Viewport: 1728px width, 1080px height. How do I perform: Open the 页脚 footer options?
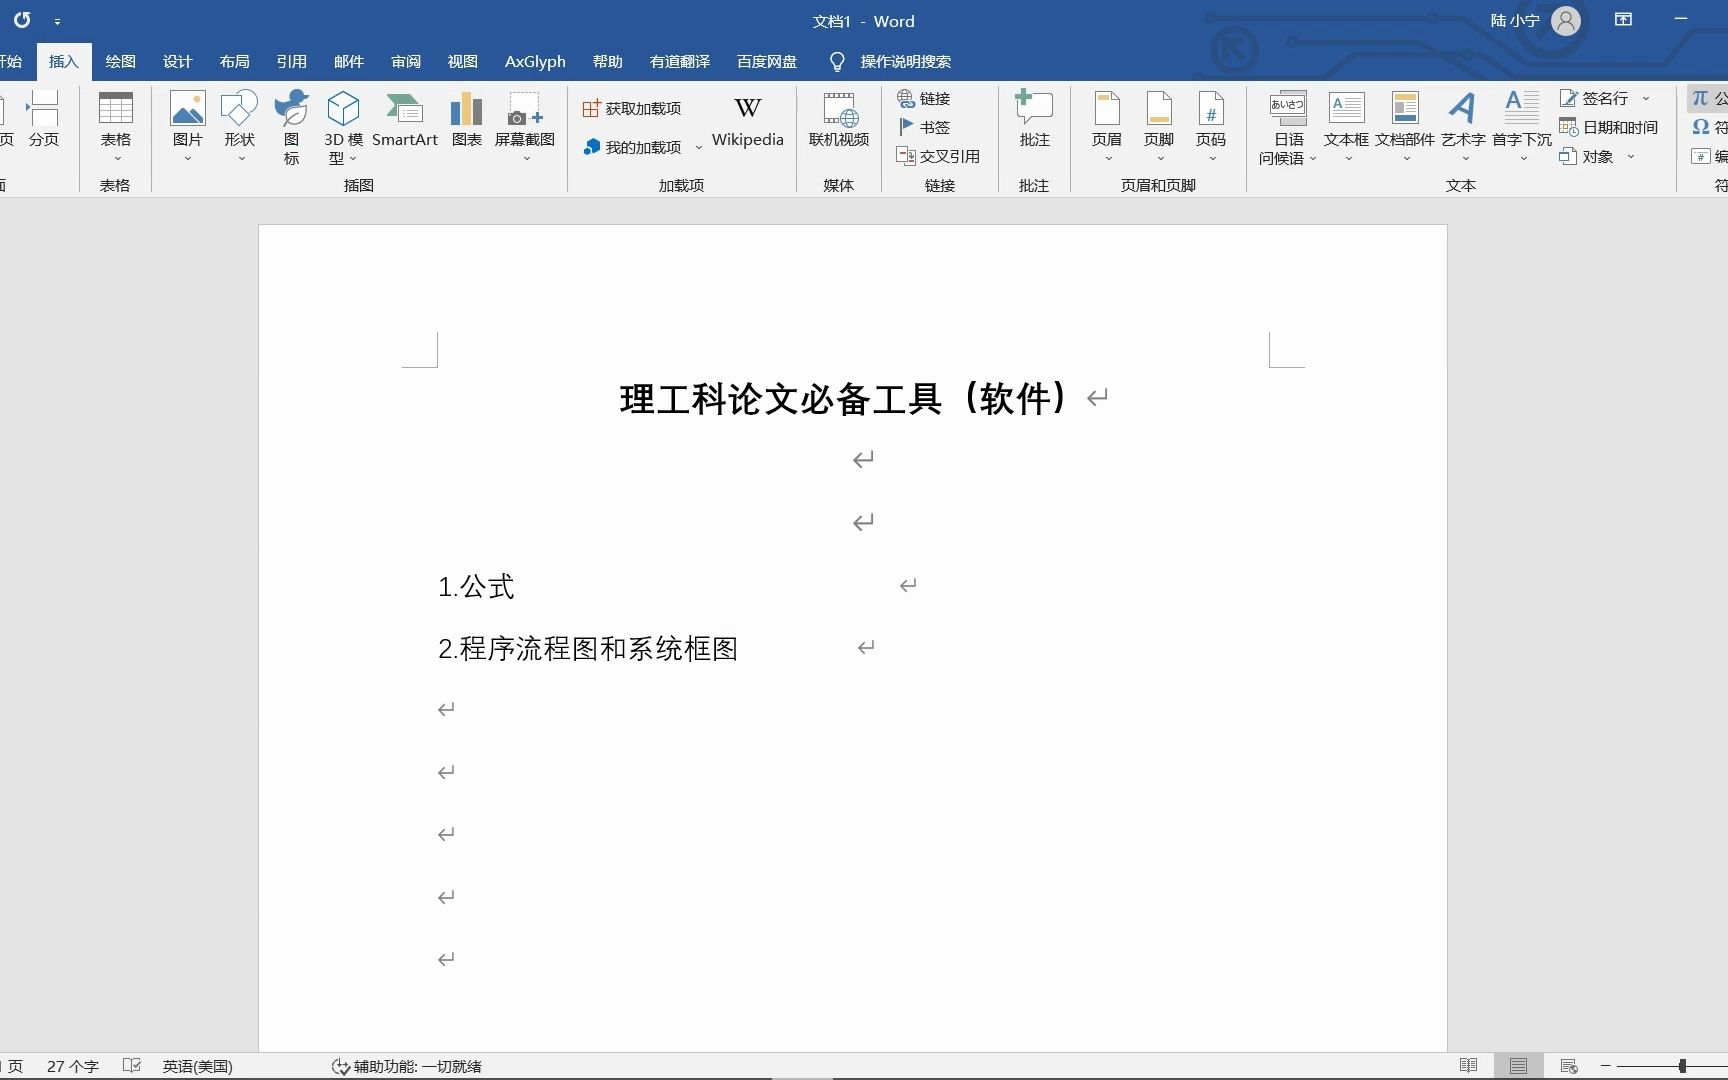(x=1159, y=127)
